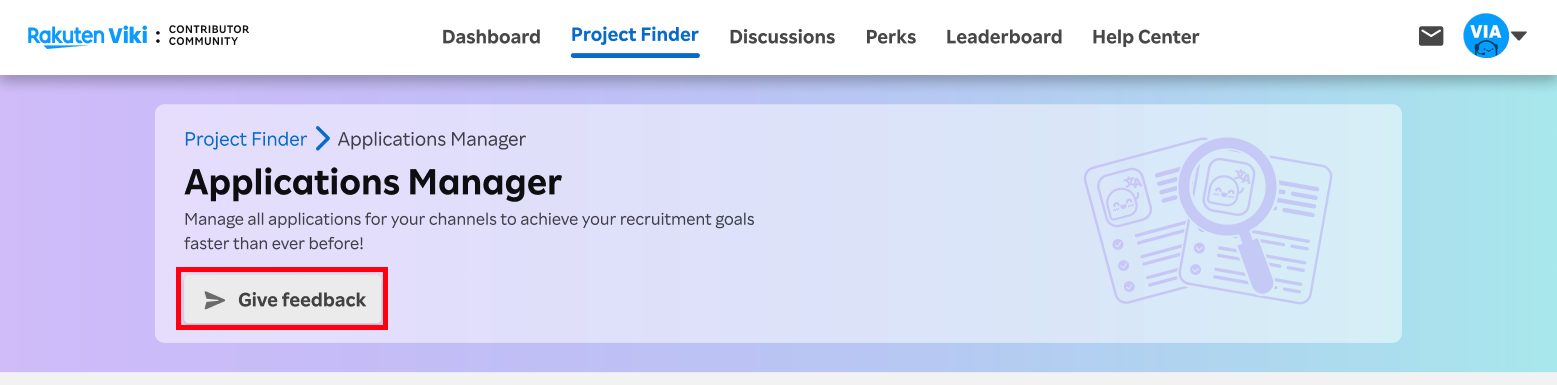Click the Contributor Community label
This screenshot has height=385, width=1557.
click(209, 36)
